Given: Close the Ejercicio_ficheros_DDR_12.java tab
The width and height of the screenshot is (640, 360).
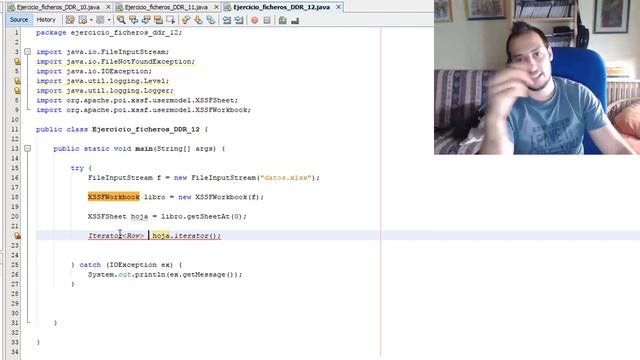Looking at the screenshot, I should pyautogui.click(x=338, y=7).
